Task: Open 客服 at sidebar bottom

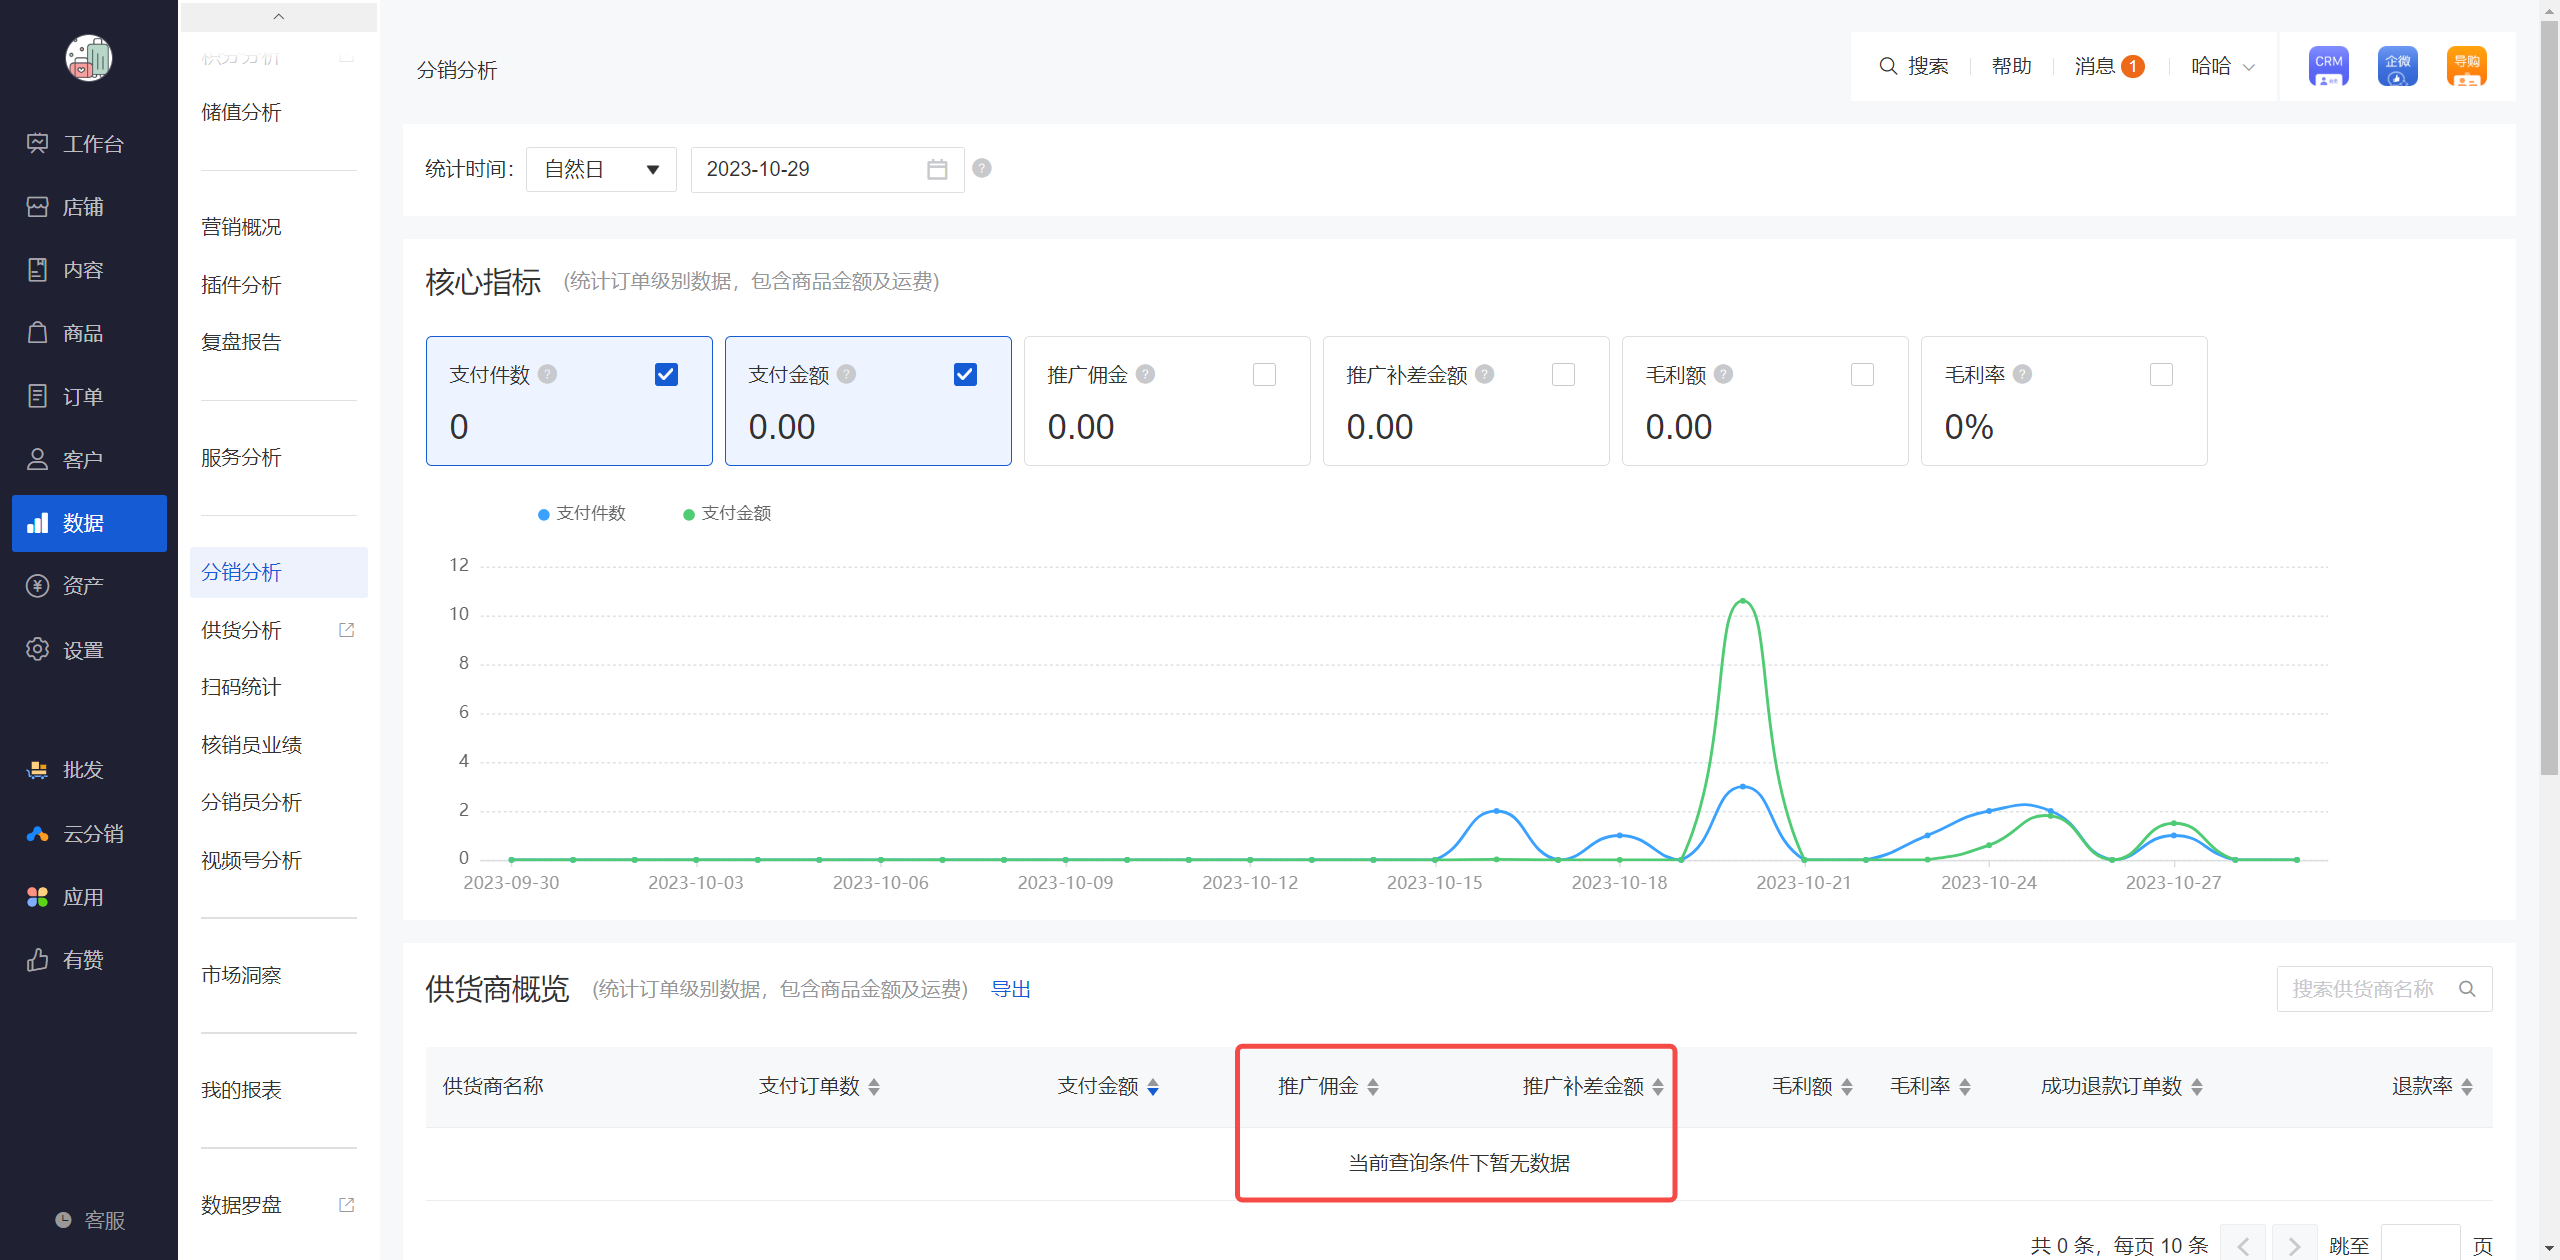Action: point(89,1220)
